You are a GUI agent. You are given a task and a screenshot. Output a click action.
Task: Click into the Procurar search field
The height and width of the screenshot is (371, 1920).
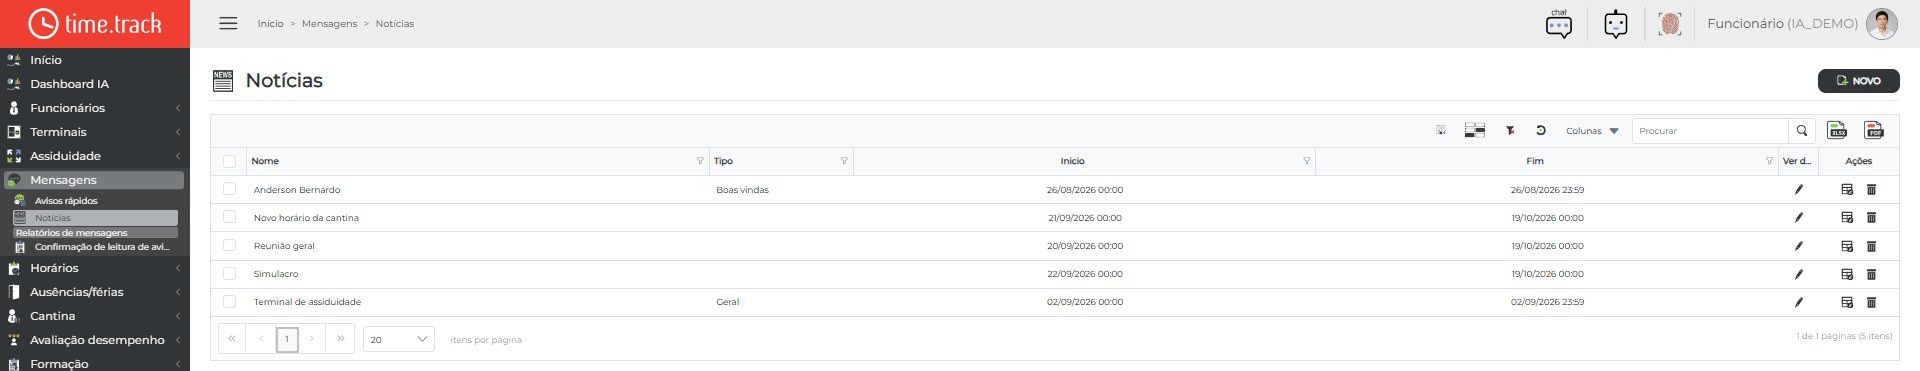tap(1710, 130)
